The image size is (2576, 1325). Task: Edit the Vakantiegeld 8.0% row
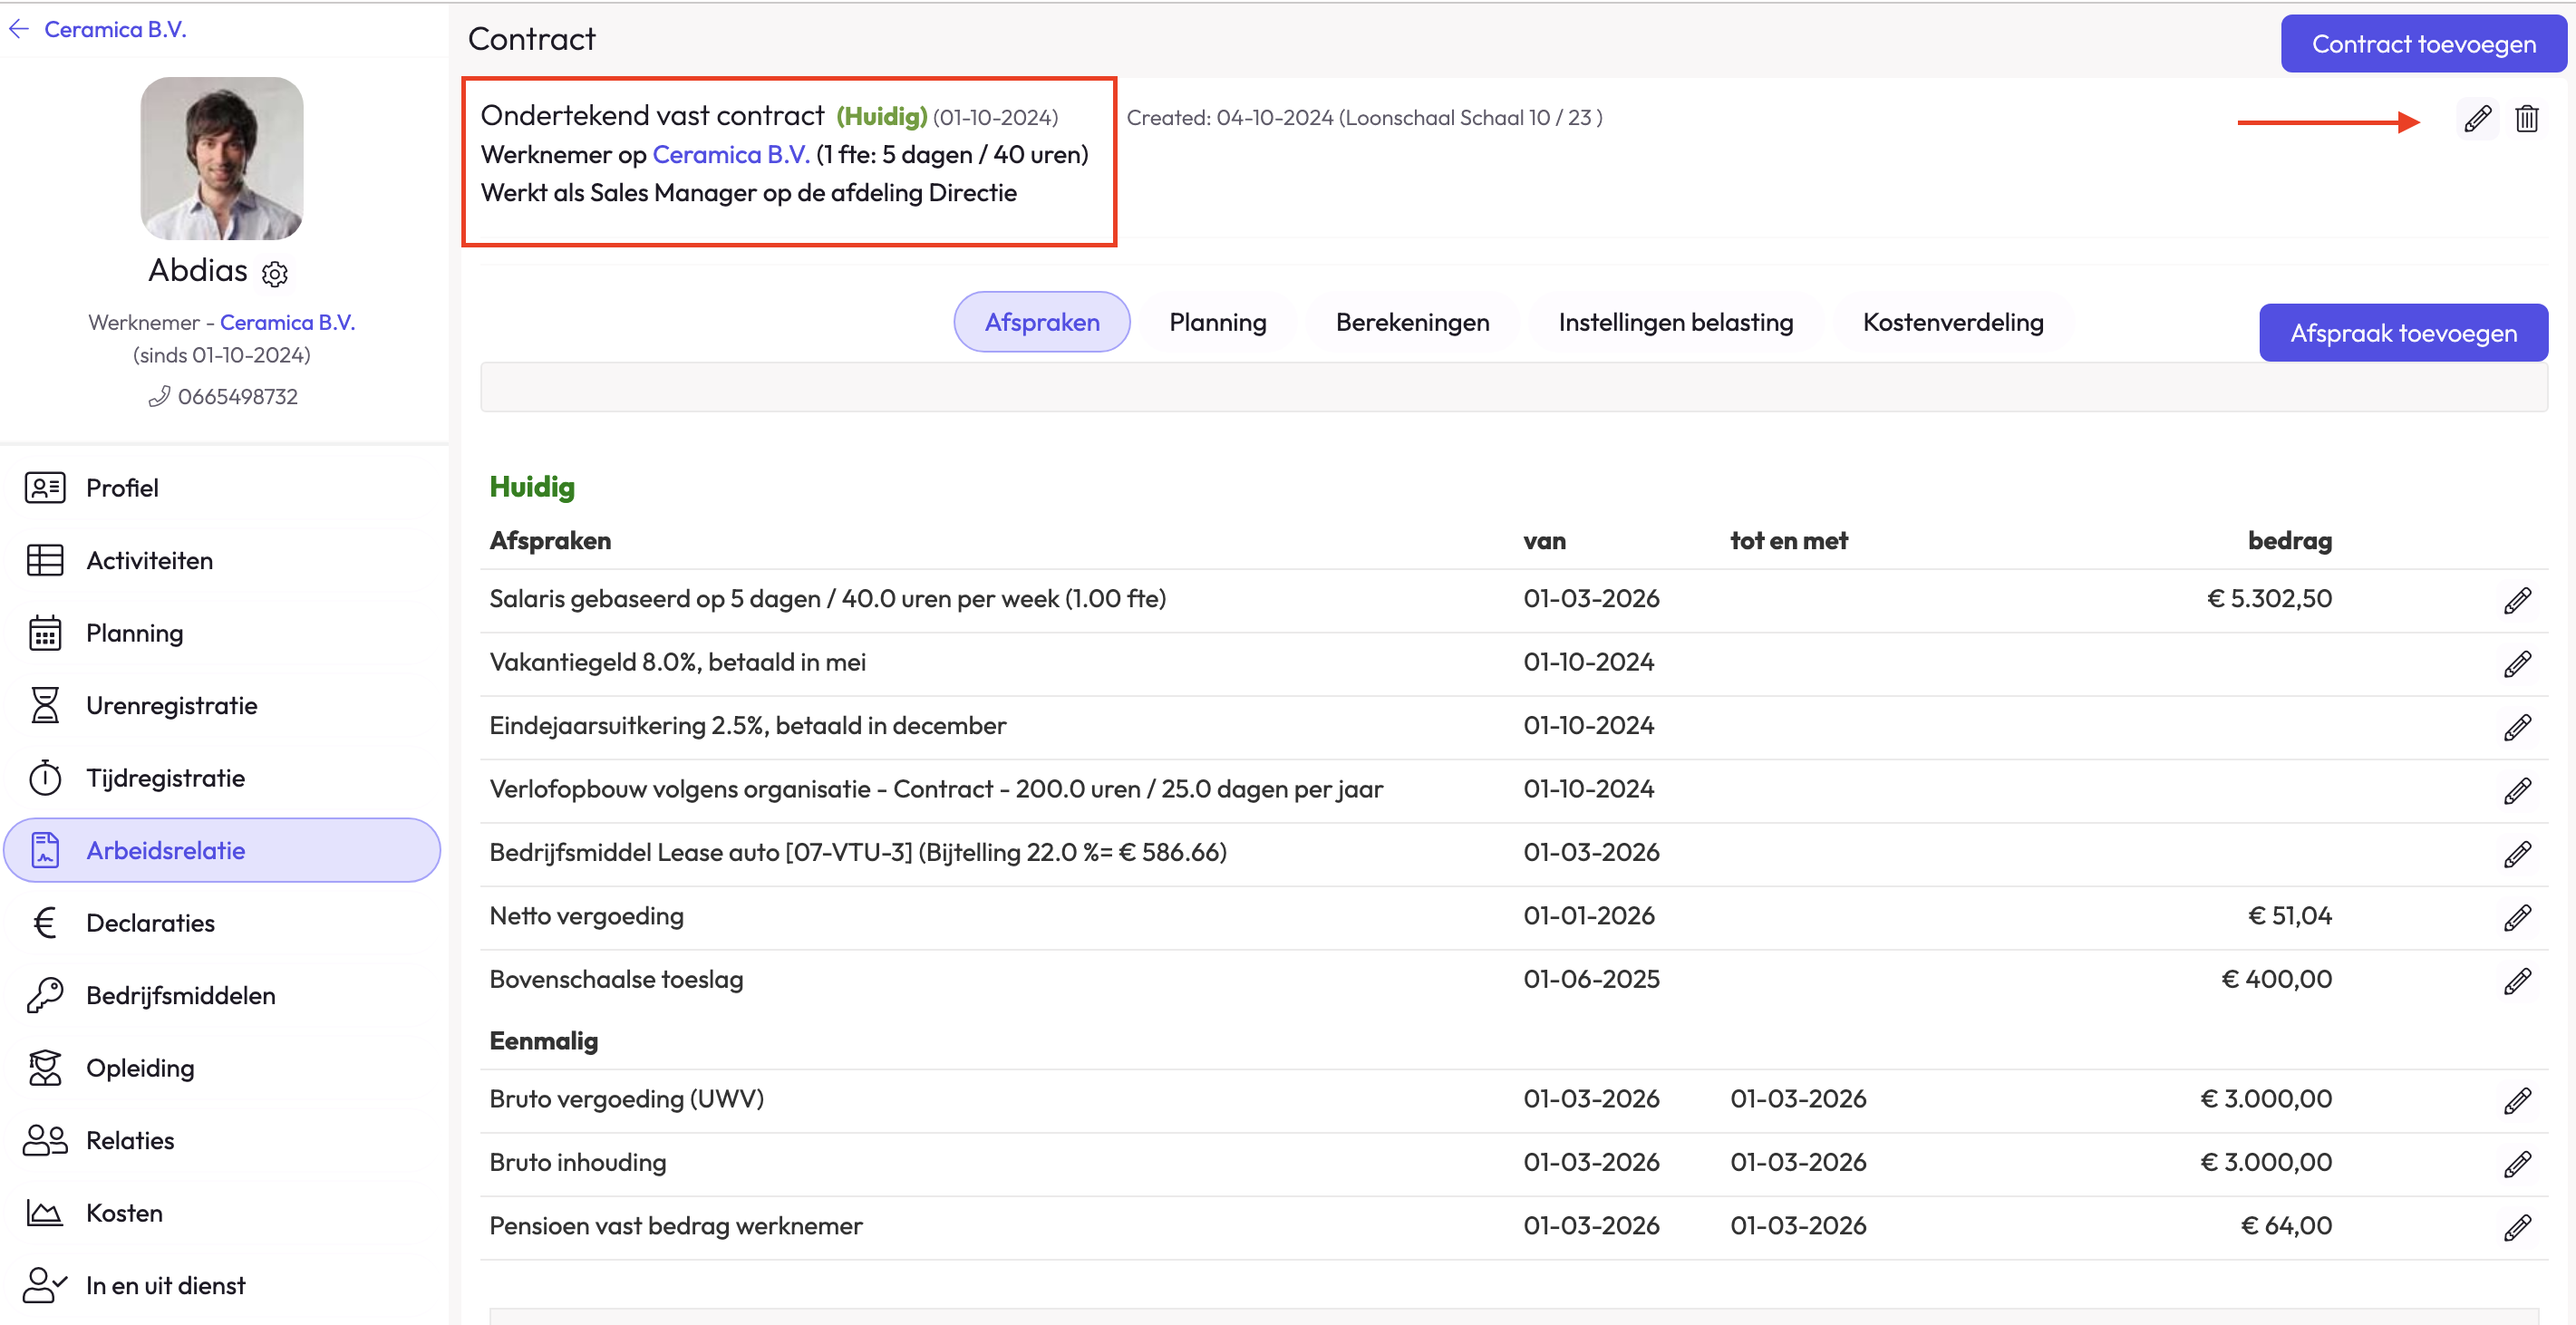[x=2517, y=663]
